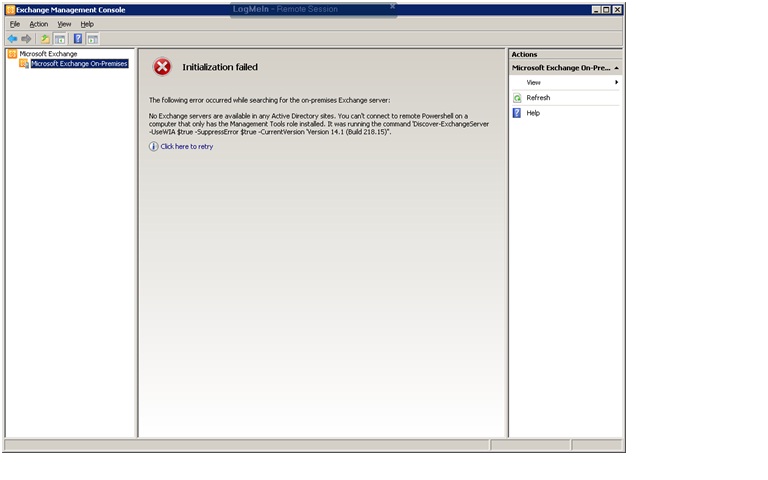The image size is (768, 480).
Task: Click the Back arrow toolbar icon
Action: pos(12,39)
